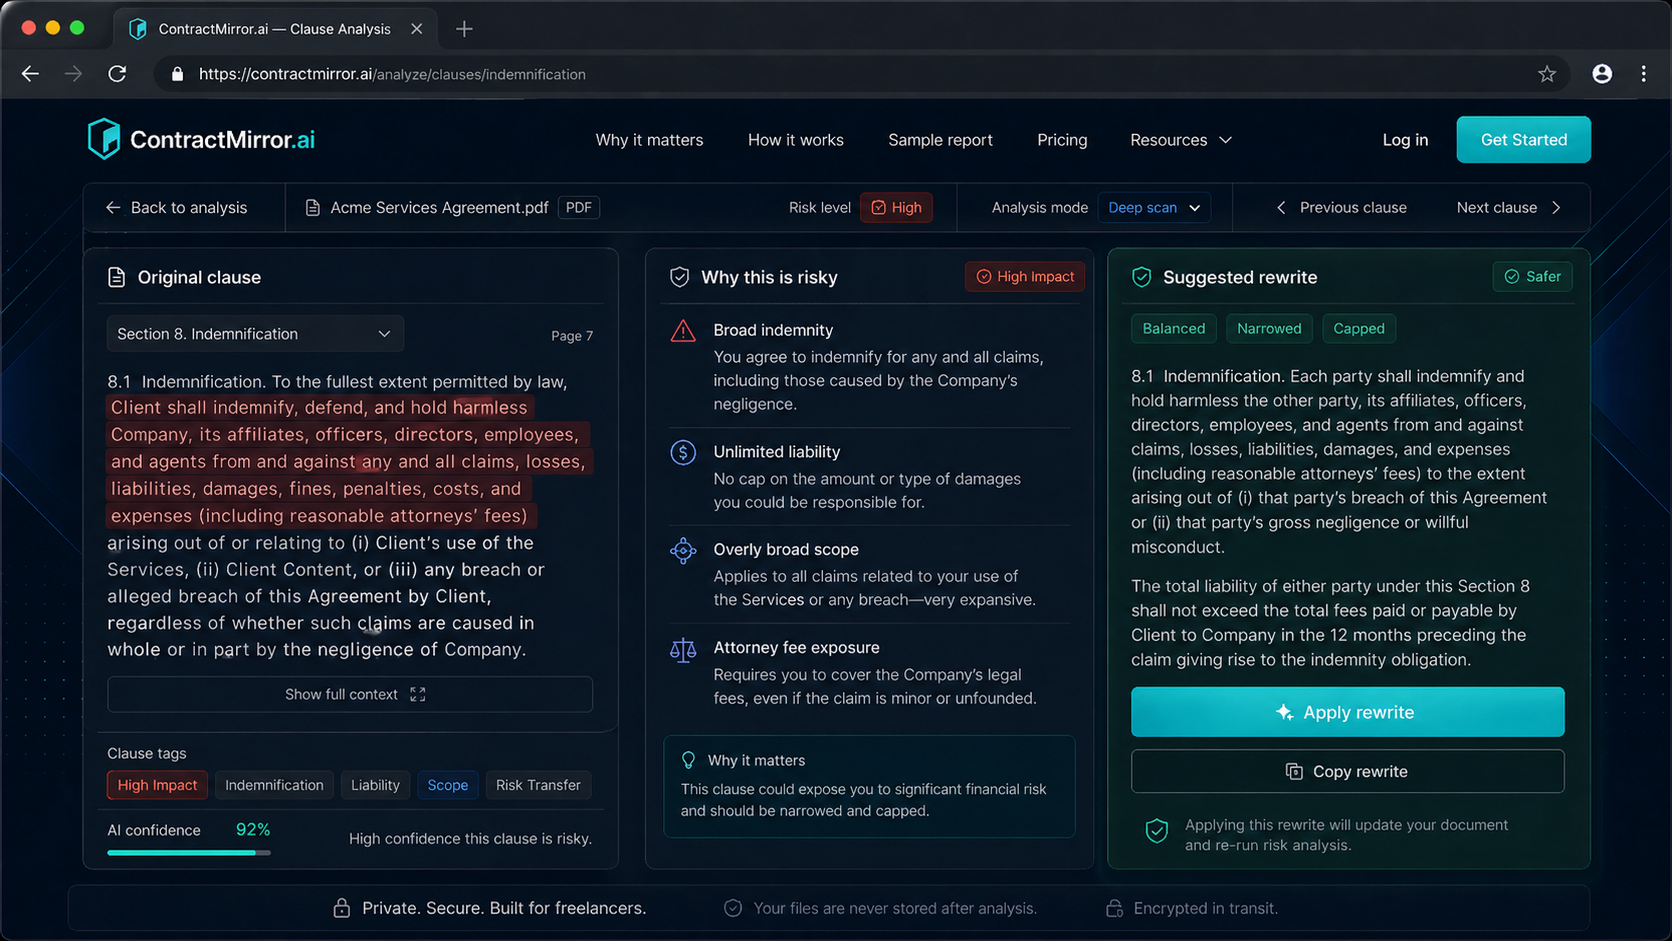Click the Acme Services Agreement.pdf filename

click(439, 208)
